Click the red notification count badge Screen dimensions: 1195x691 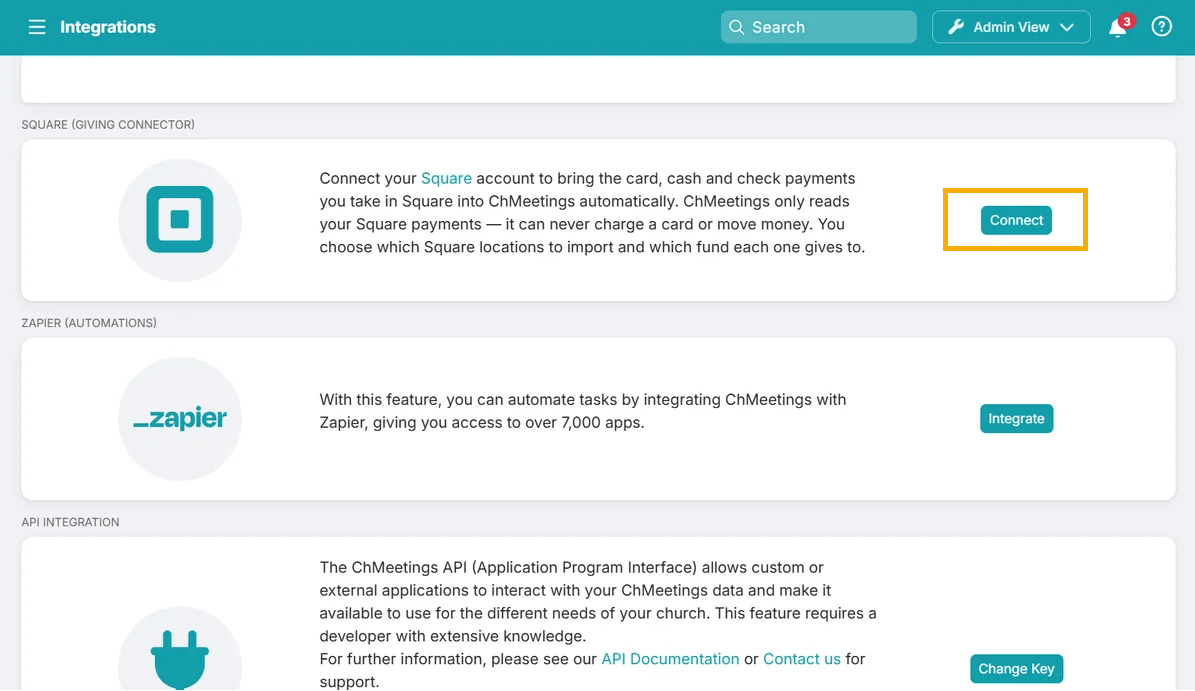tap(1126, 21)
